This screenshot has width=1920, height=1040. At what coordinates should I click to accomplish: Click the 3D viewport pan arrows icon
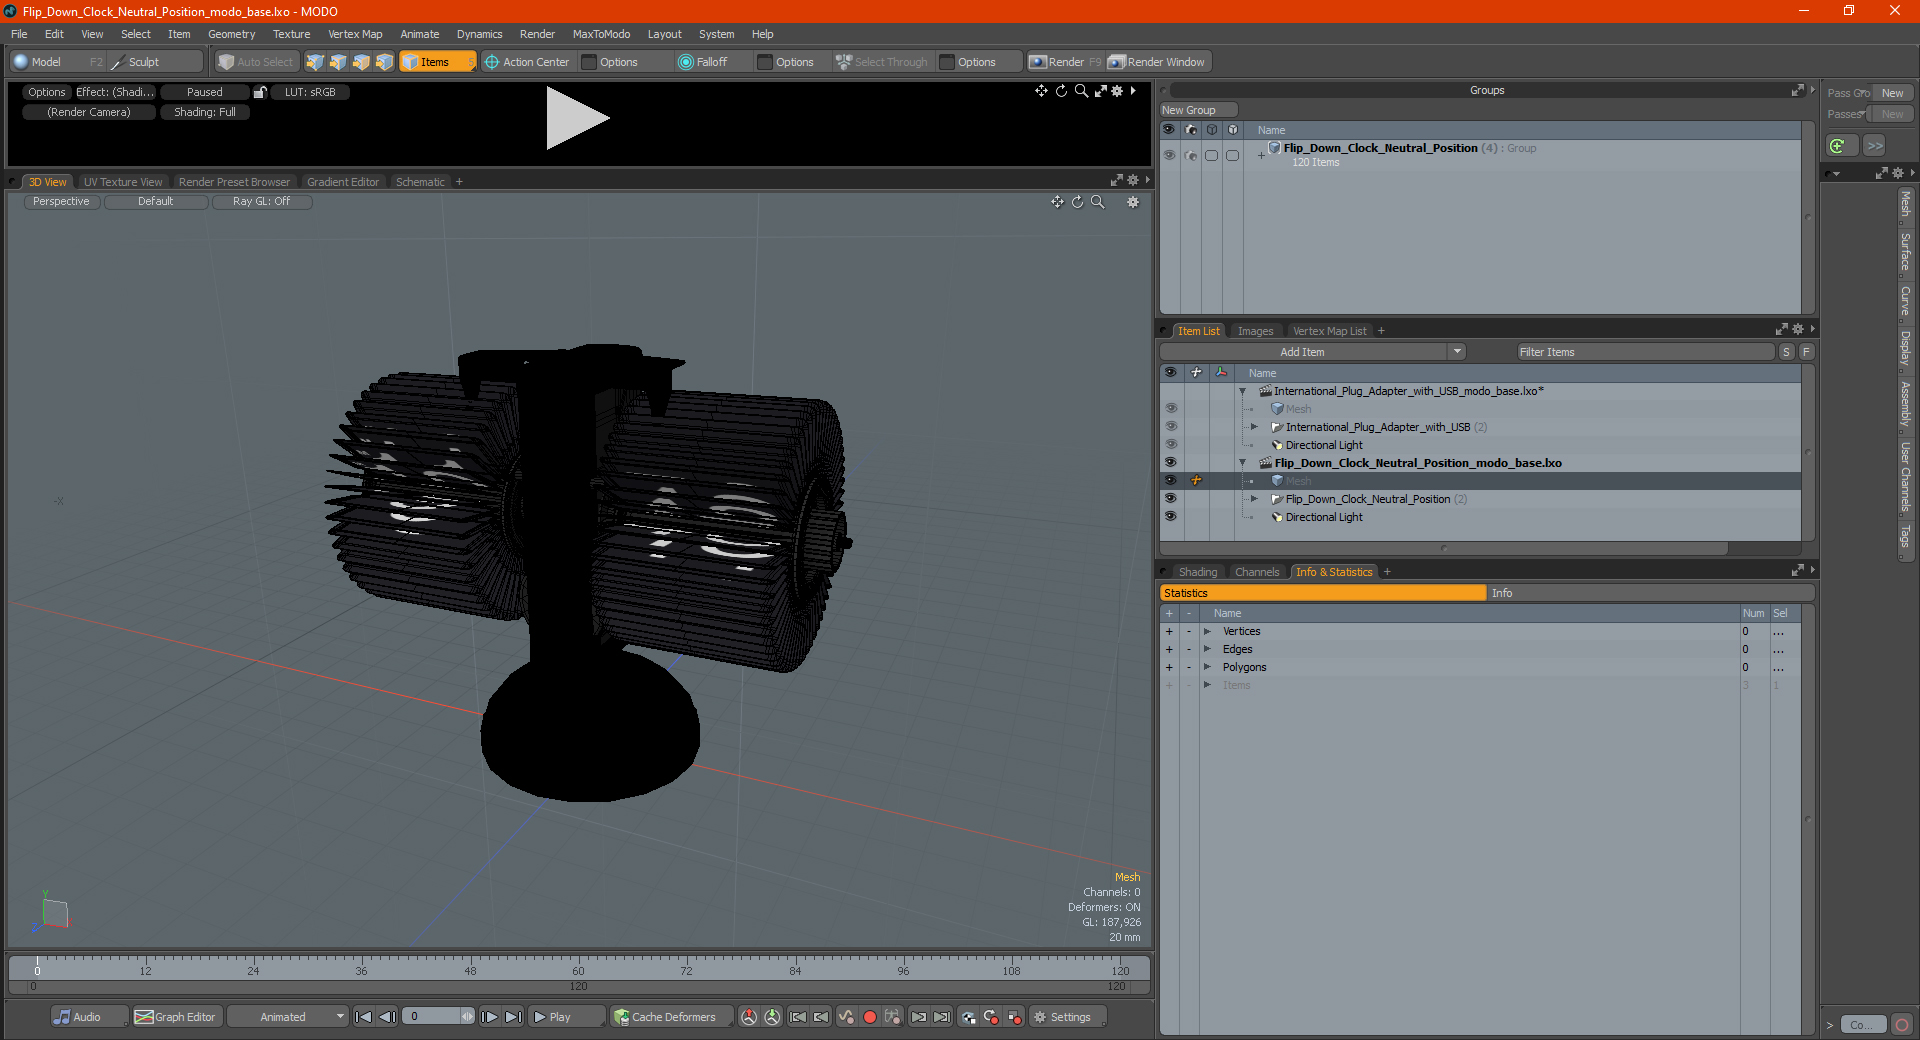pos(1057,202)
